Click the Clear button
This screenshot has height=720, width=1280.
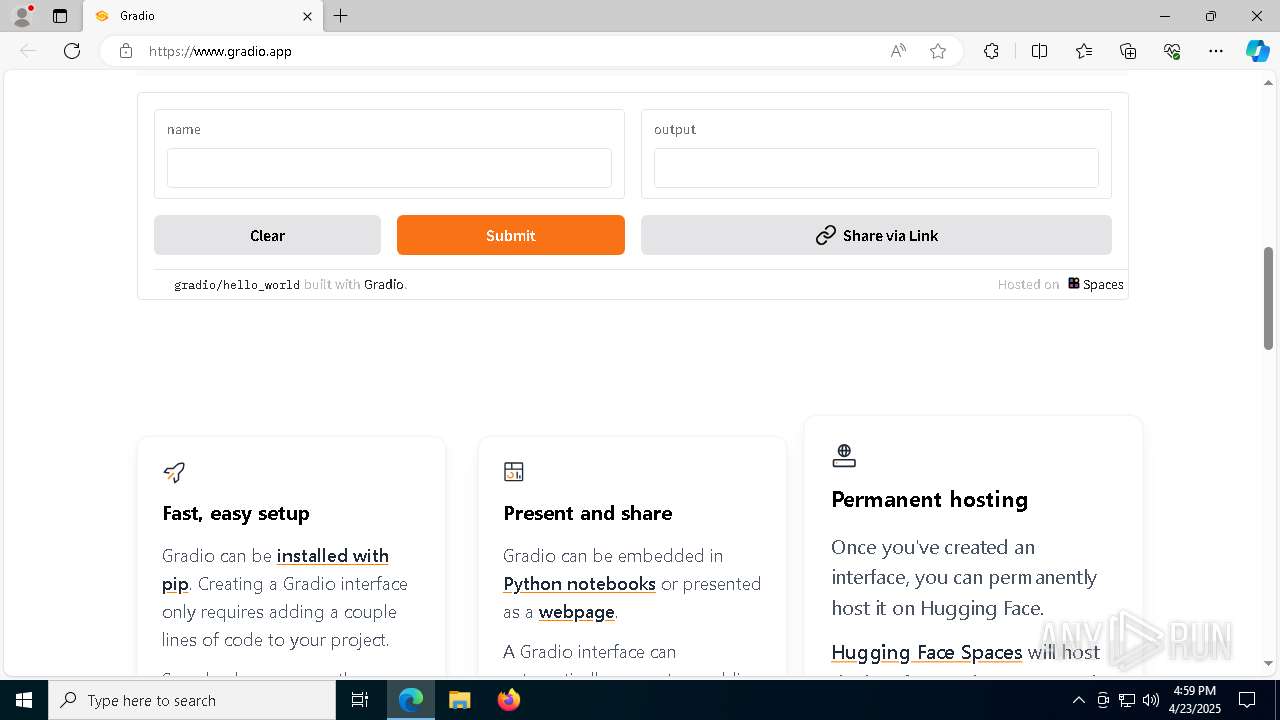click(x=267, y=235)
